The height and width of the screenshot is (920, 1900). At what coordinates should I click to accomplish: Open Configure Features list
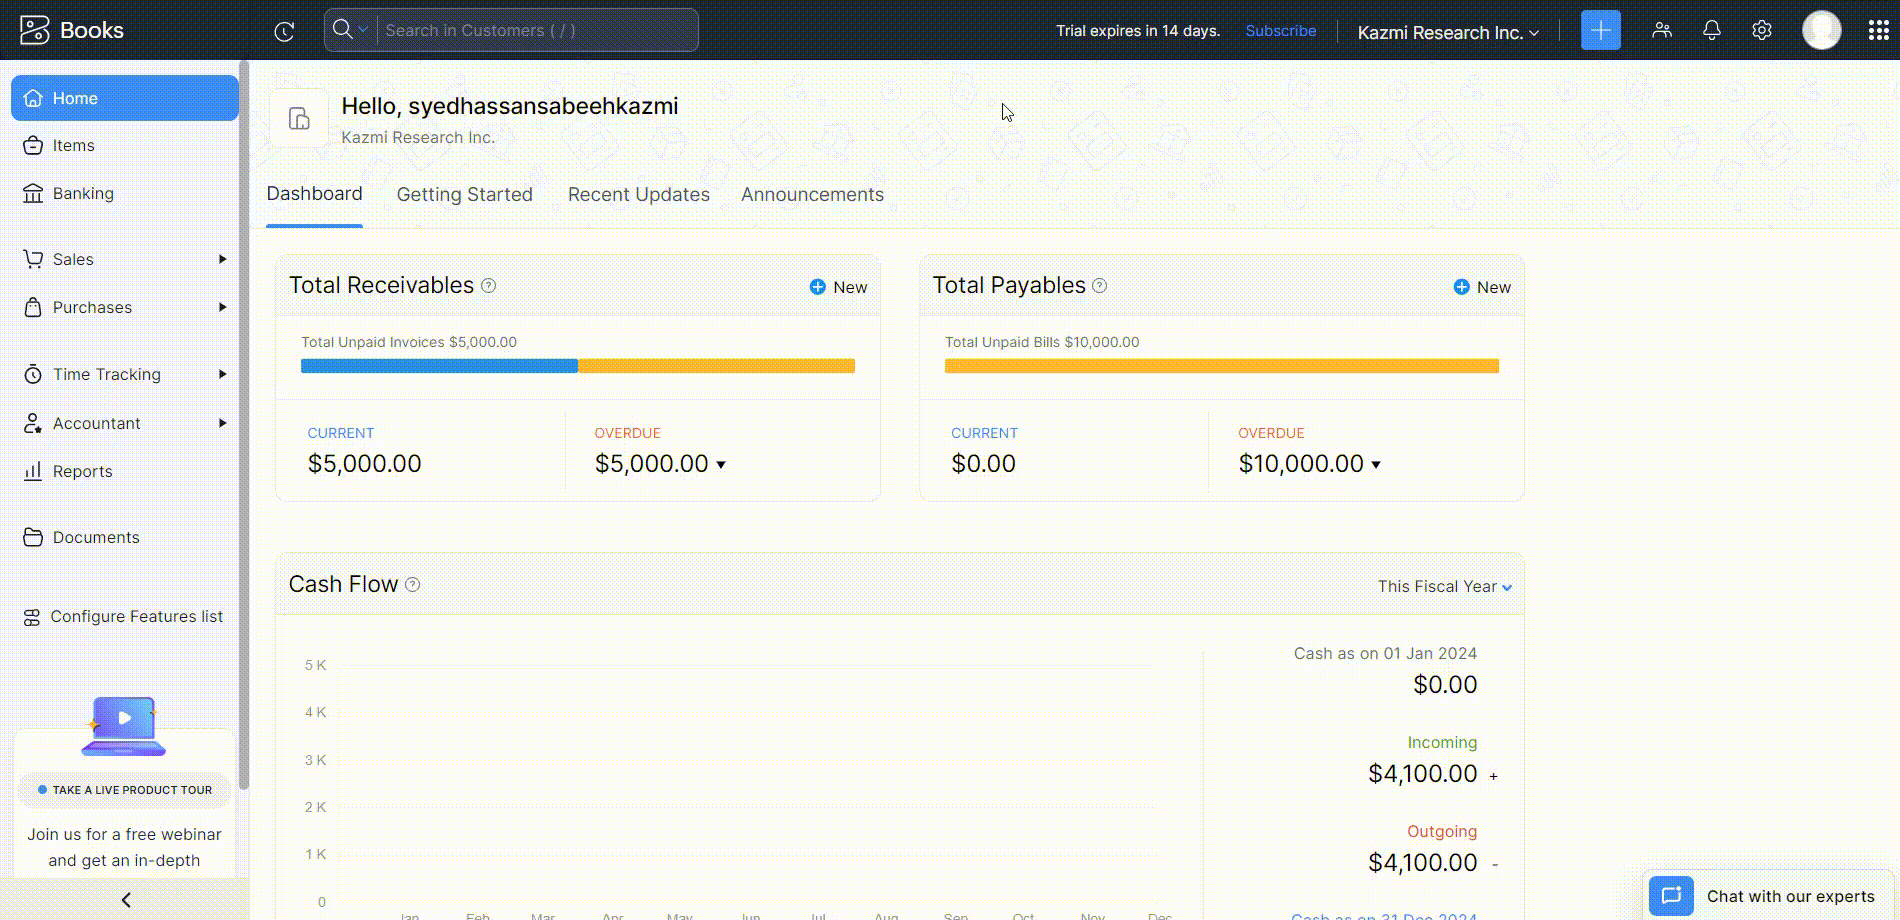tap(125, 617)
